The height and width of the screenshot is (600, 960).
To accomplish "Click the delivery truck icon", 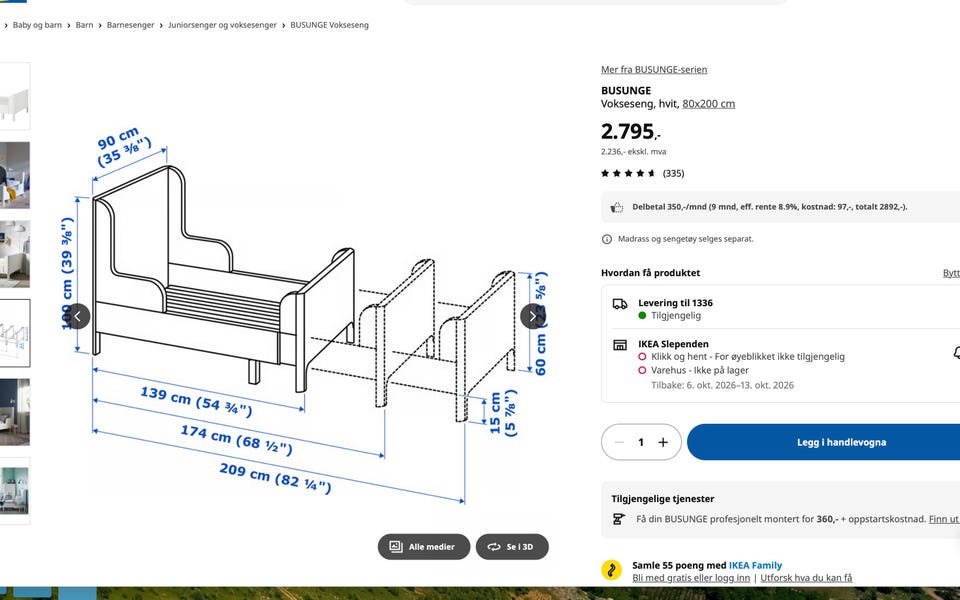I will pyautogui.click(x=620, y=304).
